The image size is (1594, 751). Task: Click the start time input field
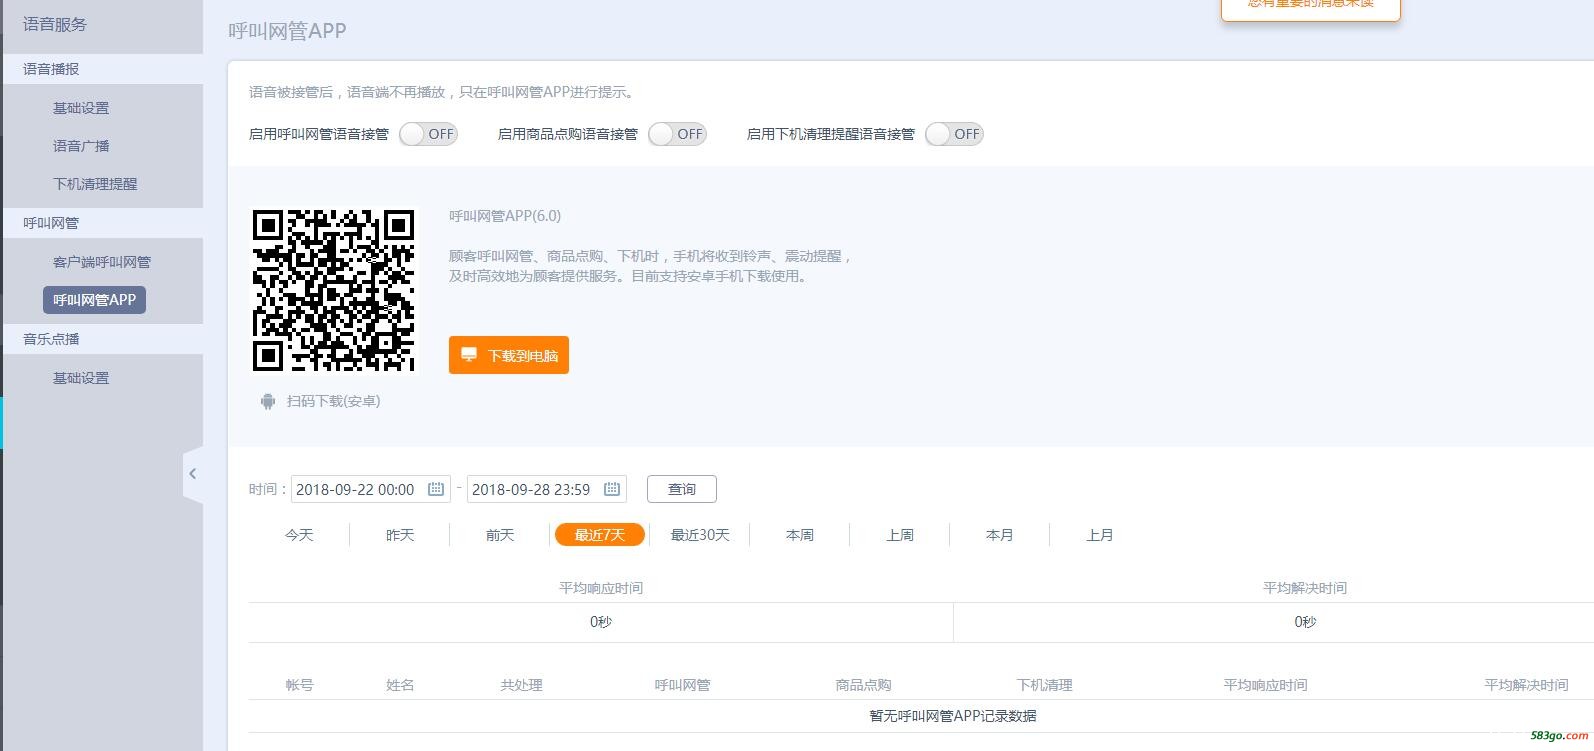point(356,489)
